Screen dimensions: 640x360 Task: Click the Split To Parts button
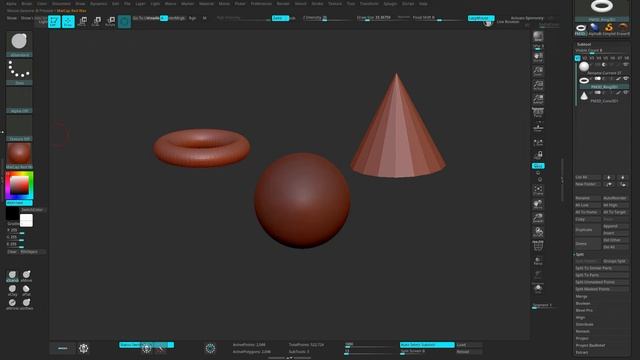tap(602, 275)
